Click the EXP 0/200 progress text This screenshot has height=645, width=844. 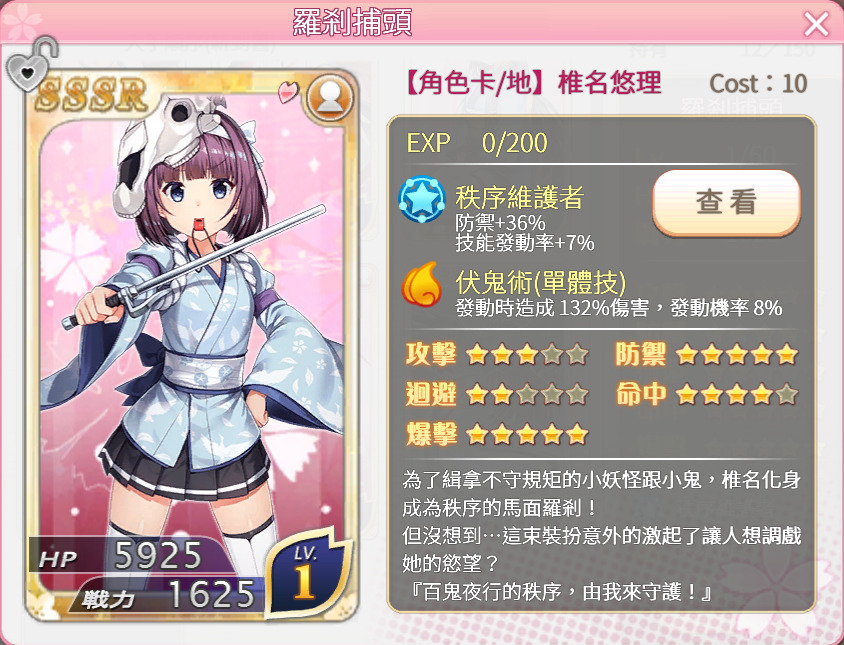(477, 143)
